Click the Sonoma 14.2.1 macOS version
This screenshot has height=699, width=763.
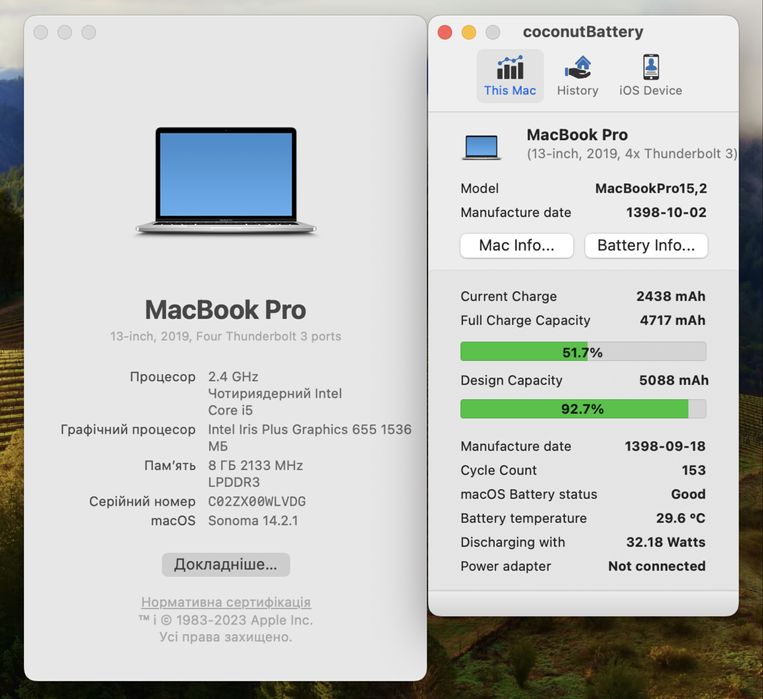click(253, 521)
